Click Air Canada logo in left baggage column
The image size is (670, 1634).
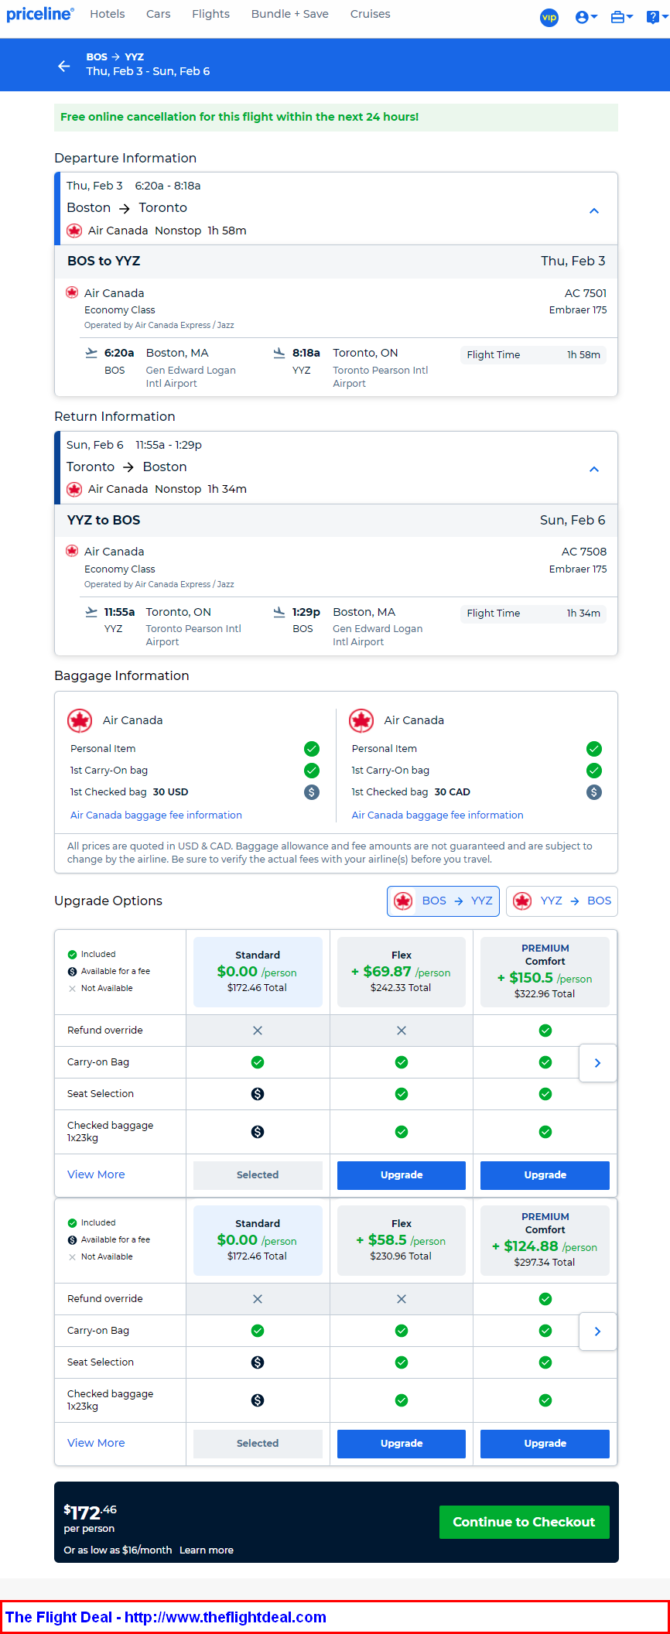click(79, 720)
